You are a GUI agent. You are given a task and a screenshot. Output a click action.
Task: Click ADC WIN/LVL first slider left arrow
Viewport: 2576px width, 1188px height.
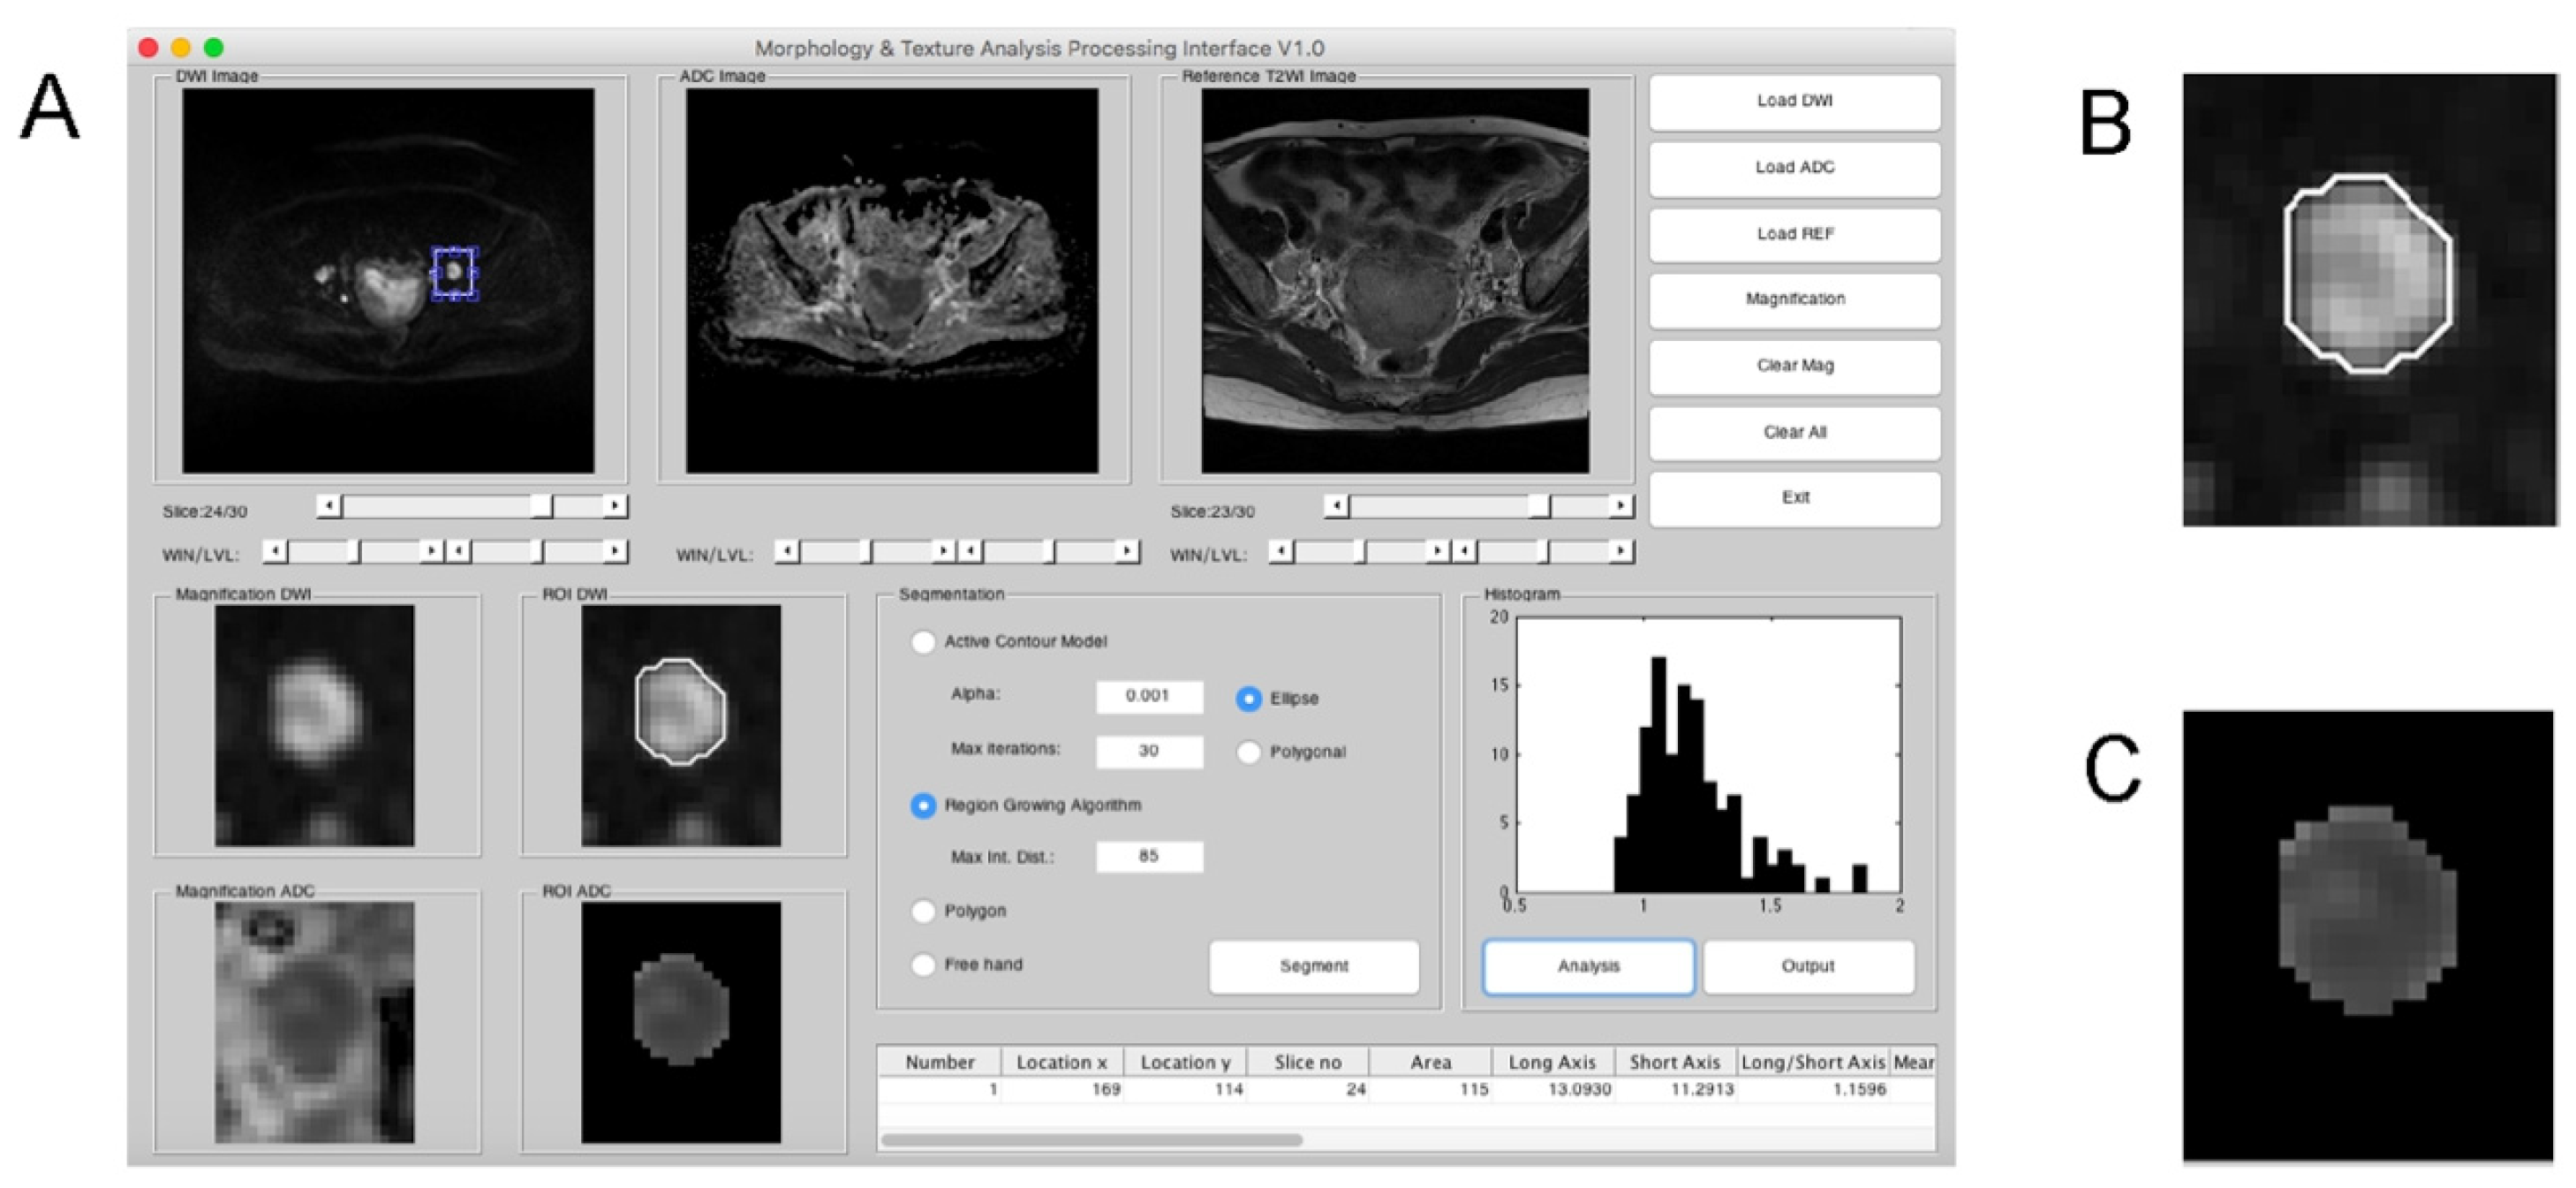pyautogui.click(x=788, y=551)
